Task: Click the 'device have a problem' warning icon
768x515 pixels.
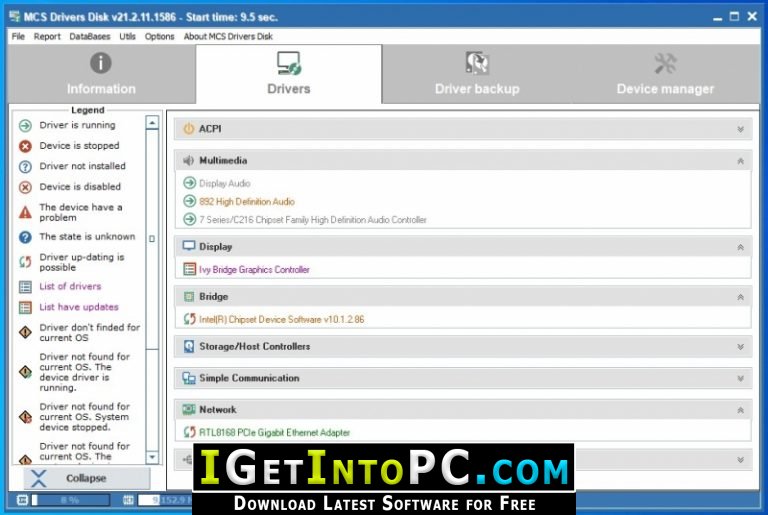Action: click(25, 212)
